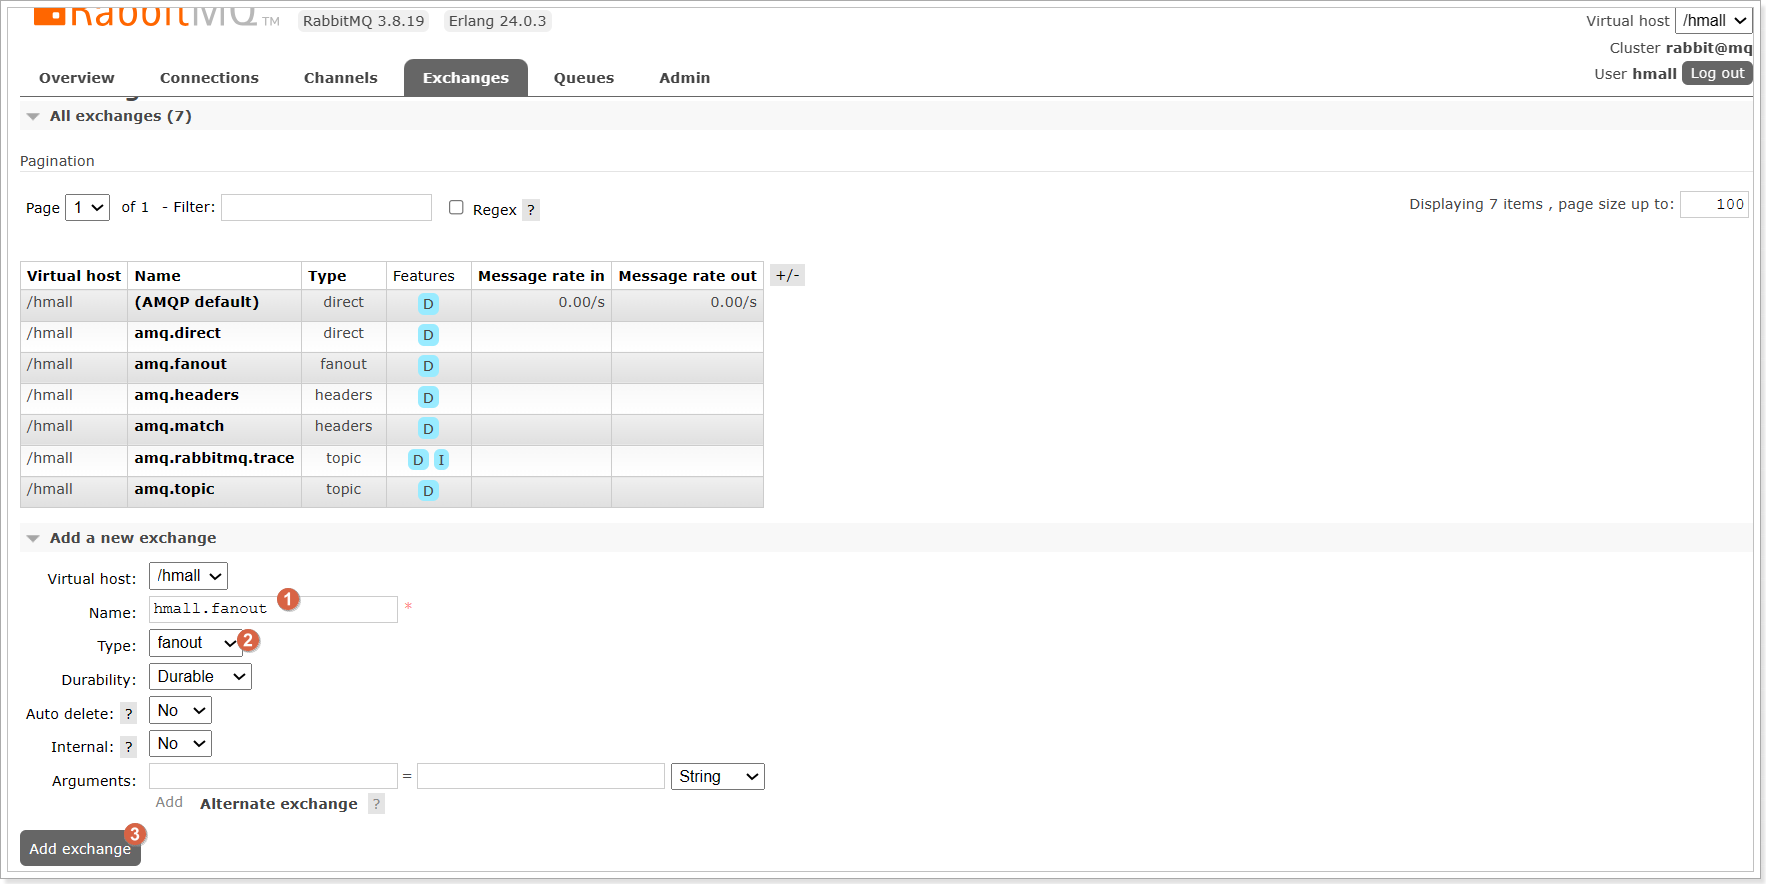Open the amq.fanout exchange link
Viewport: 1766px width, 884px height.
click(x=181, y=364)
